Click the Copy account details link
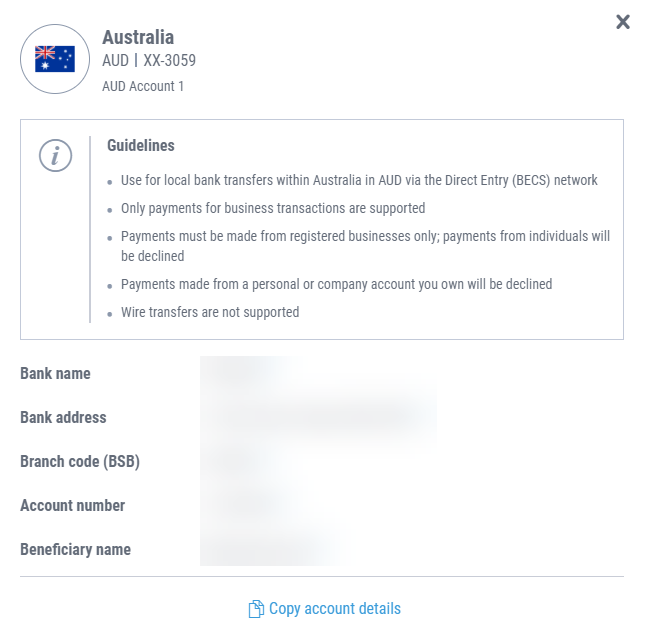 (x=335, y=609)
